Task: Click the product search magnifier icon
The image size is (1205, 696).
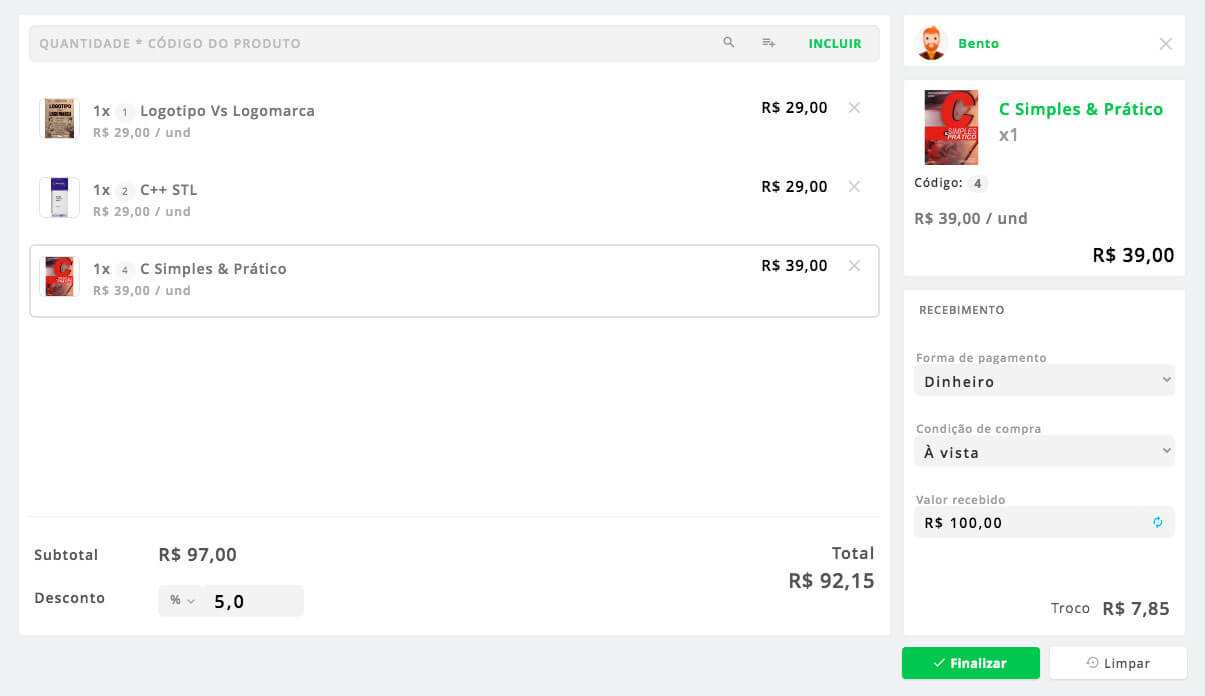Action: point(729,43)
